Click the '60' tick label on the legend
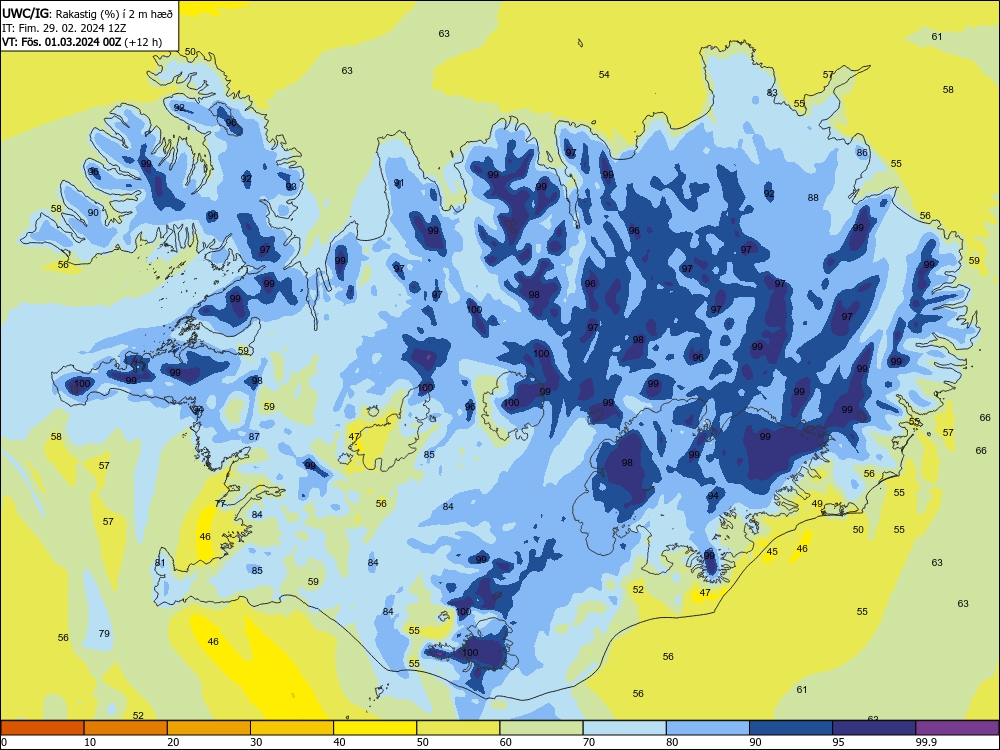This screenshot has height=750, width=1000. coord(506,742)
